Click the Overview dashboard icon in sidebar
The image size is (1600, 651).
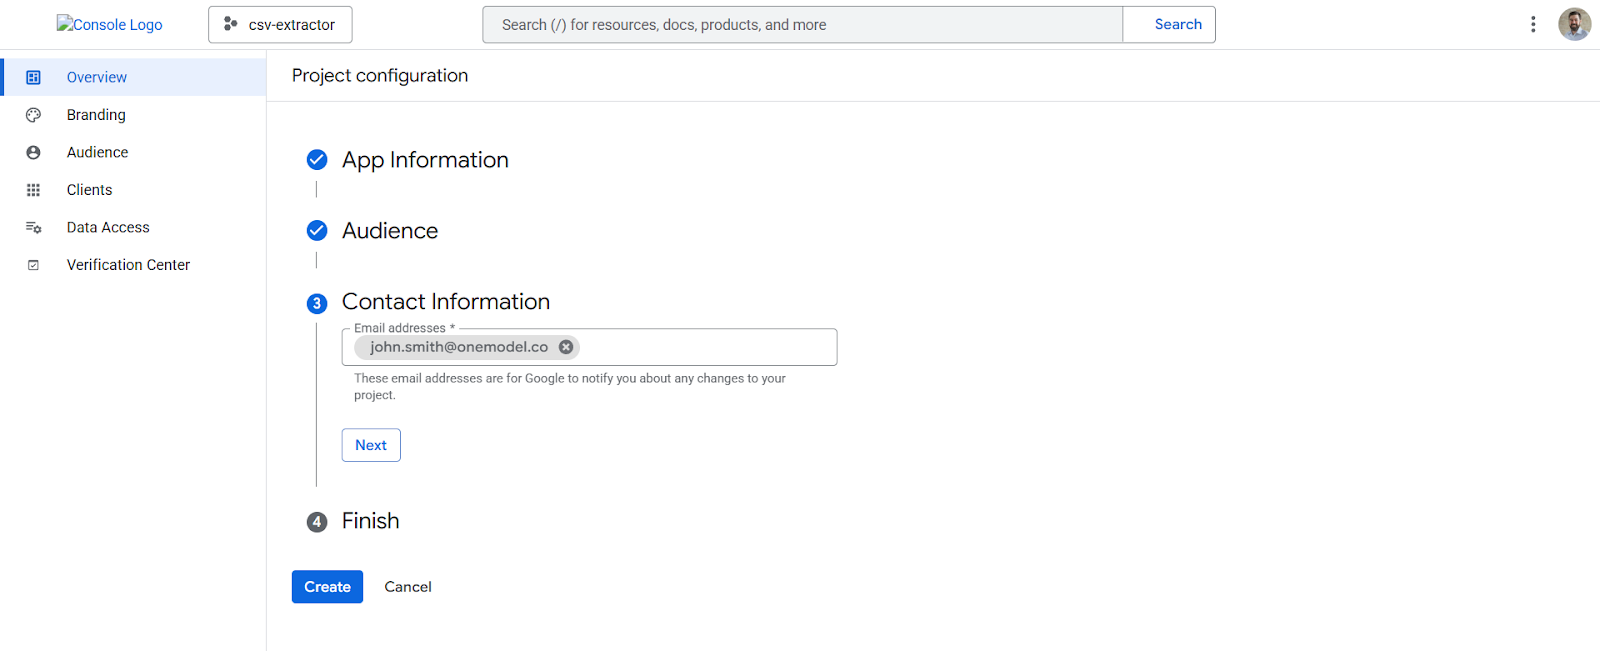[x=33, y=77]
